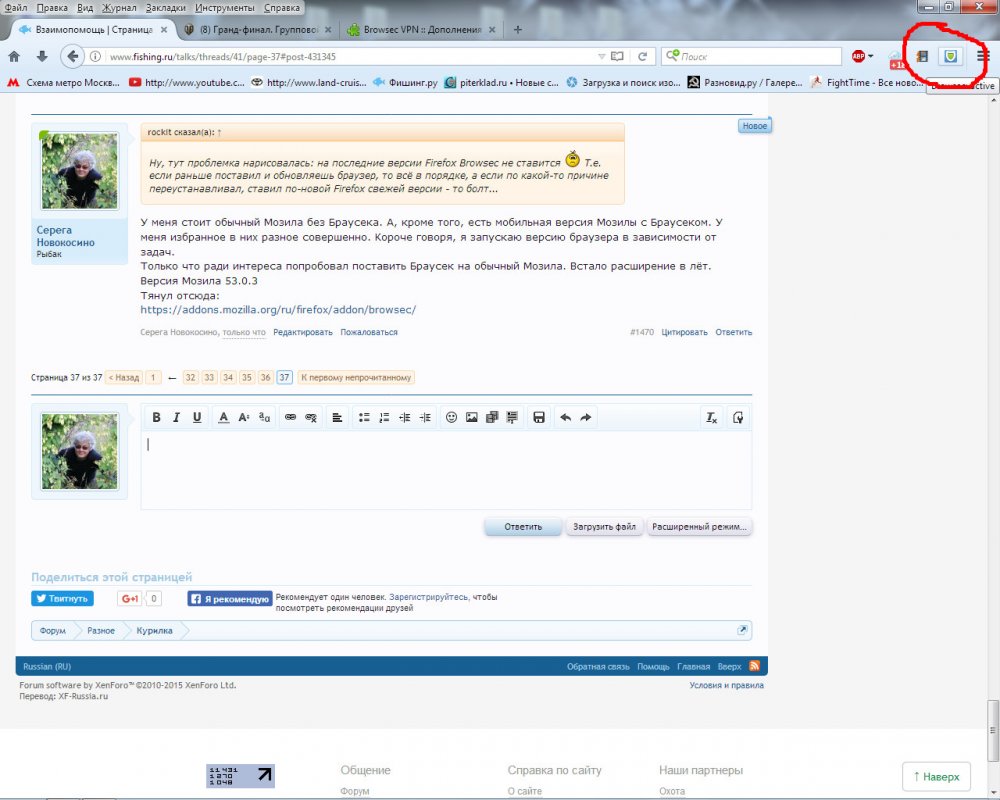Click the save draft floppy disk icon
The width and height of the screenshot is (1000, 800).
[x=539, y=417]
